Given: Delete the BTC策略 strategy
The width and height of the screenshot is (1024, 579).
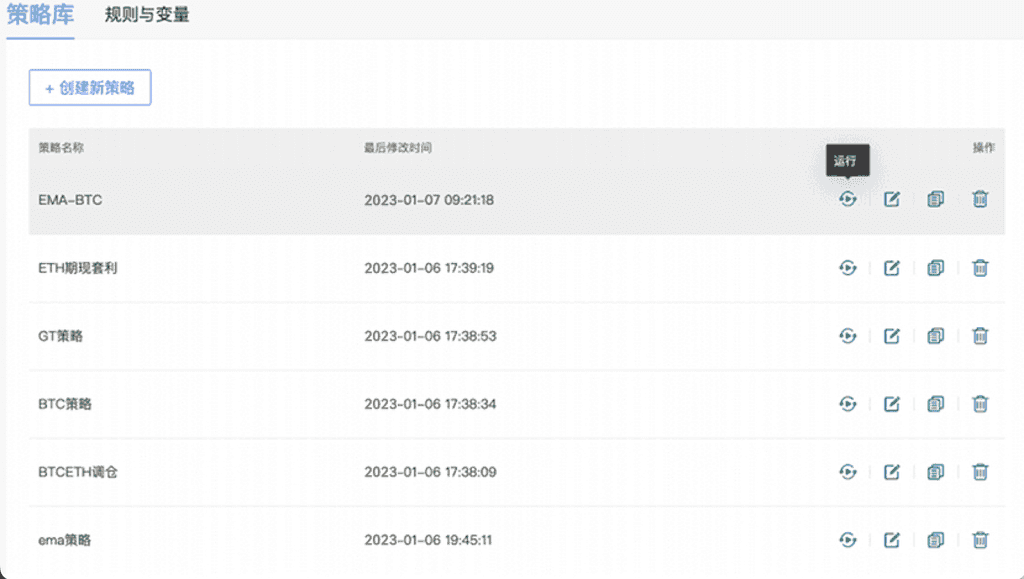Looking at the screenshot, I should click(x=980, y=404).
